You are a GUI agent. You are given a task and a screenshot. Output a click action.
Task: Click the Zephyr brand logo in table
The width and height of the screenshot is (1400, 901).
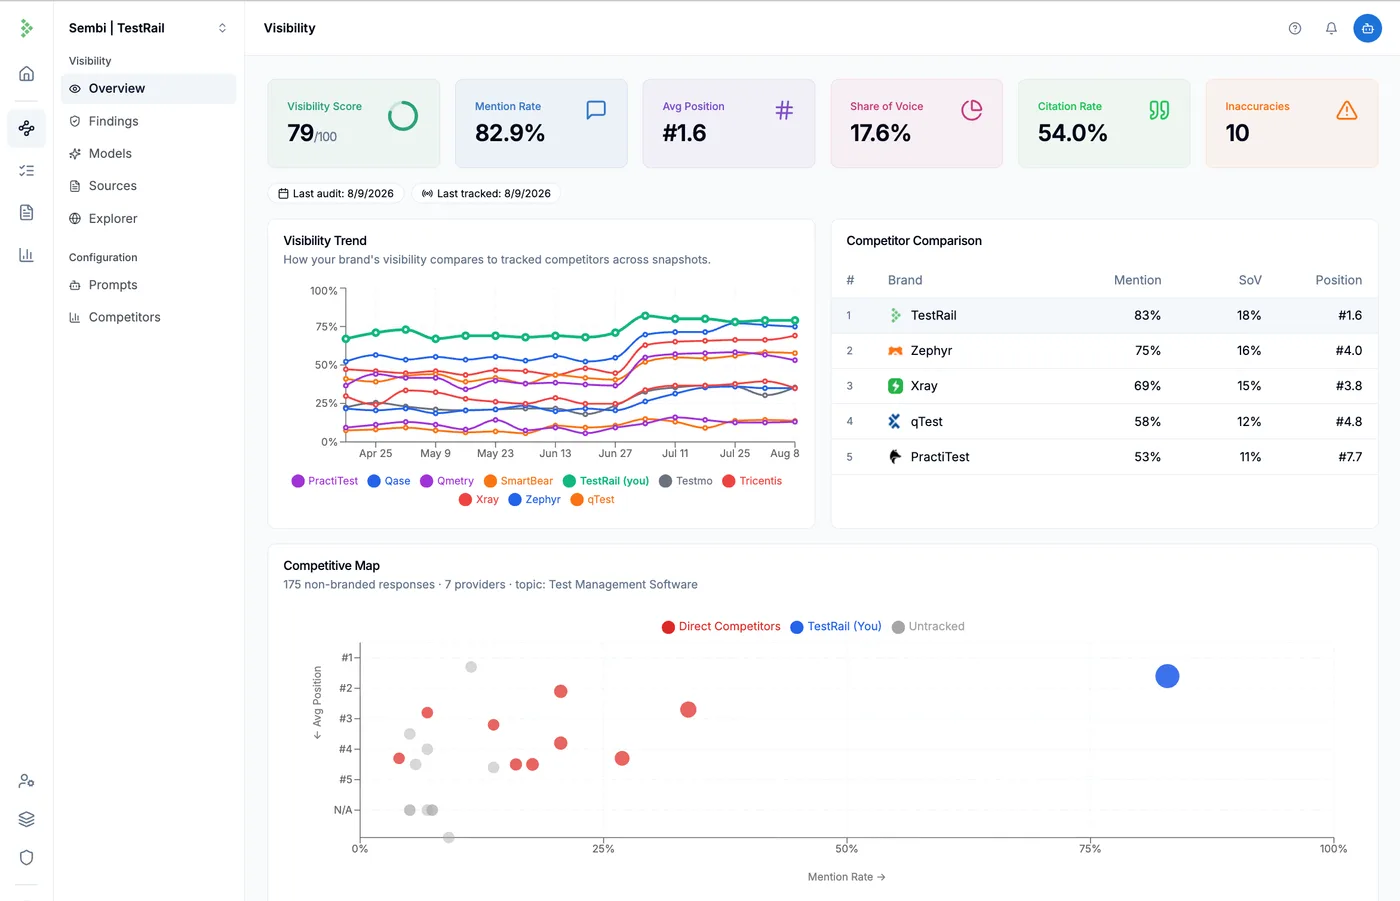[895, 351]
